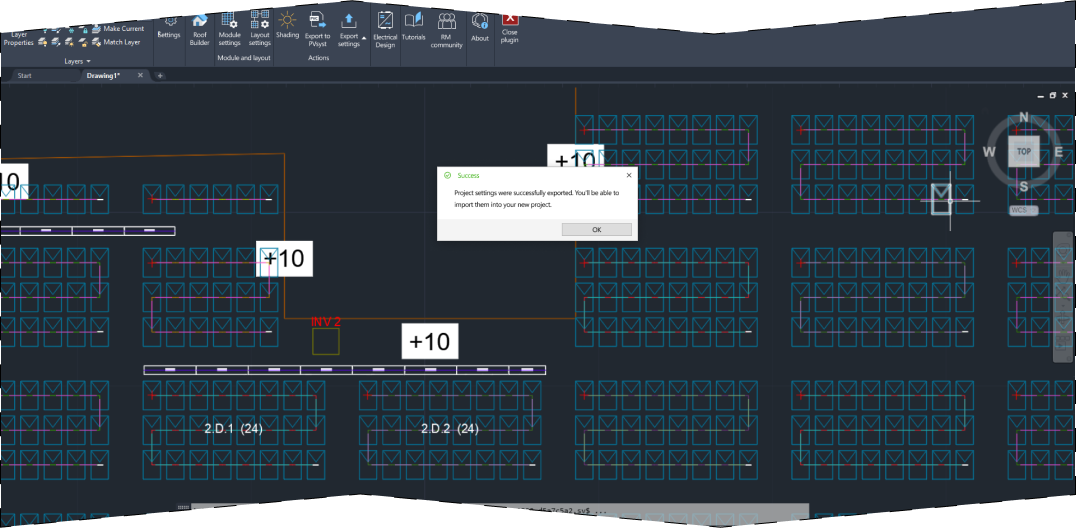
Task: Click the +10 label left of Success dialog
Action: 285,259
